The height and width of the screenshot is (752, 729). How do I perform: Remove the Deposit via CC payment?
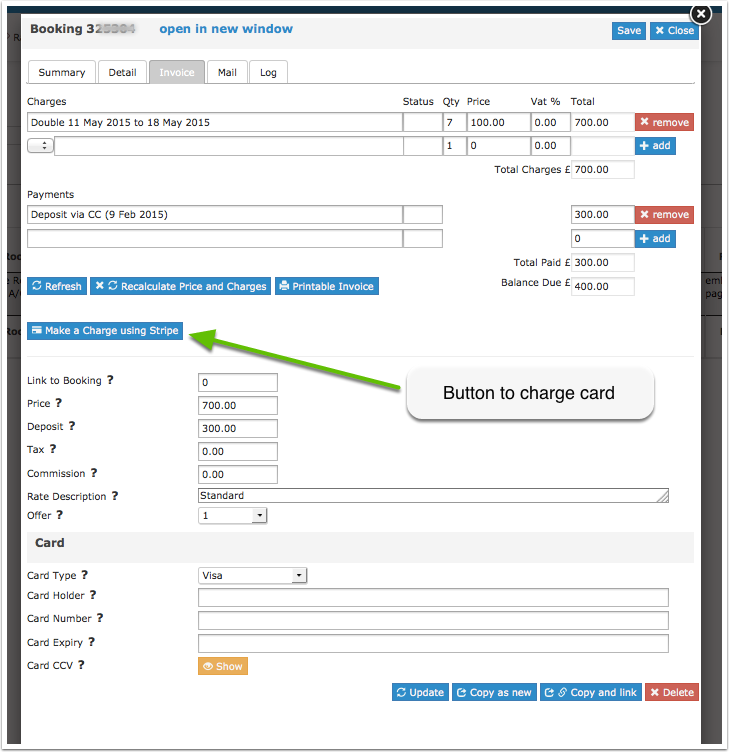click(x=664, y=215)
